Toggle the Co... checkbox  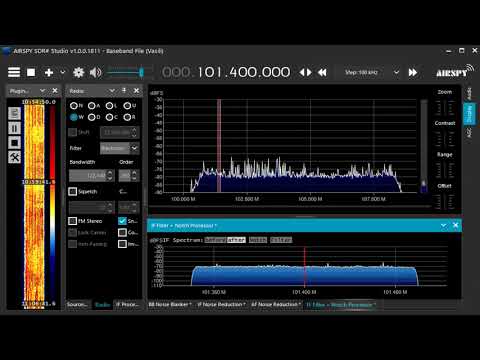coord(122,233)
